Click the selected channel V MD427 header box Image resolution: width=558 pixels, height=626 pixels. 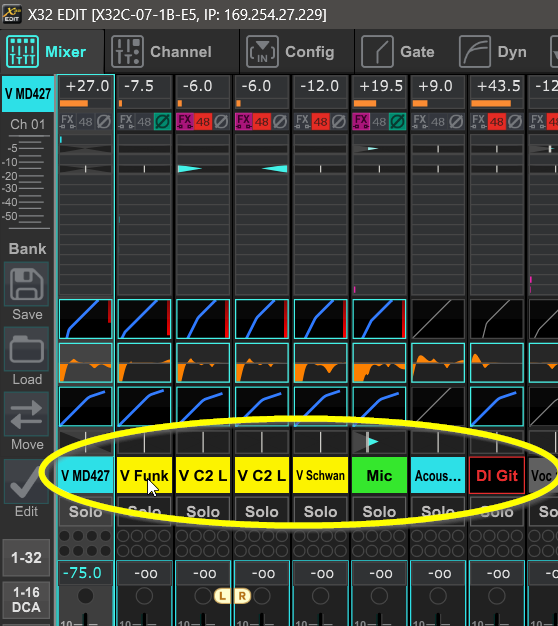(x=28, y=94)
